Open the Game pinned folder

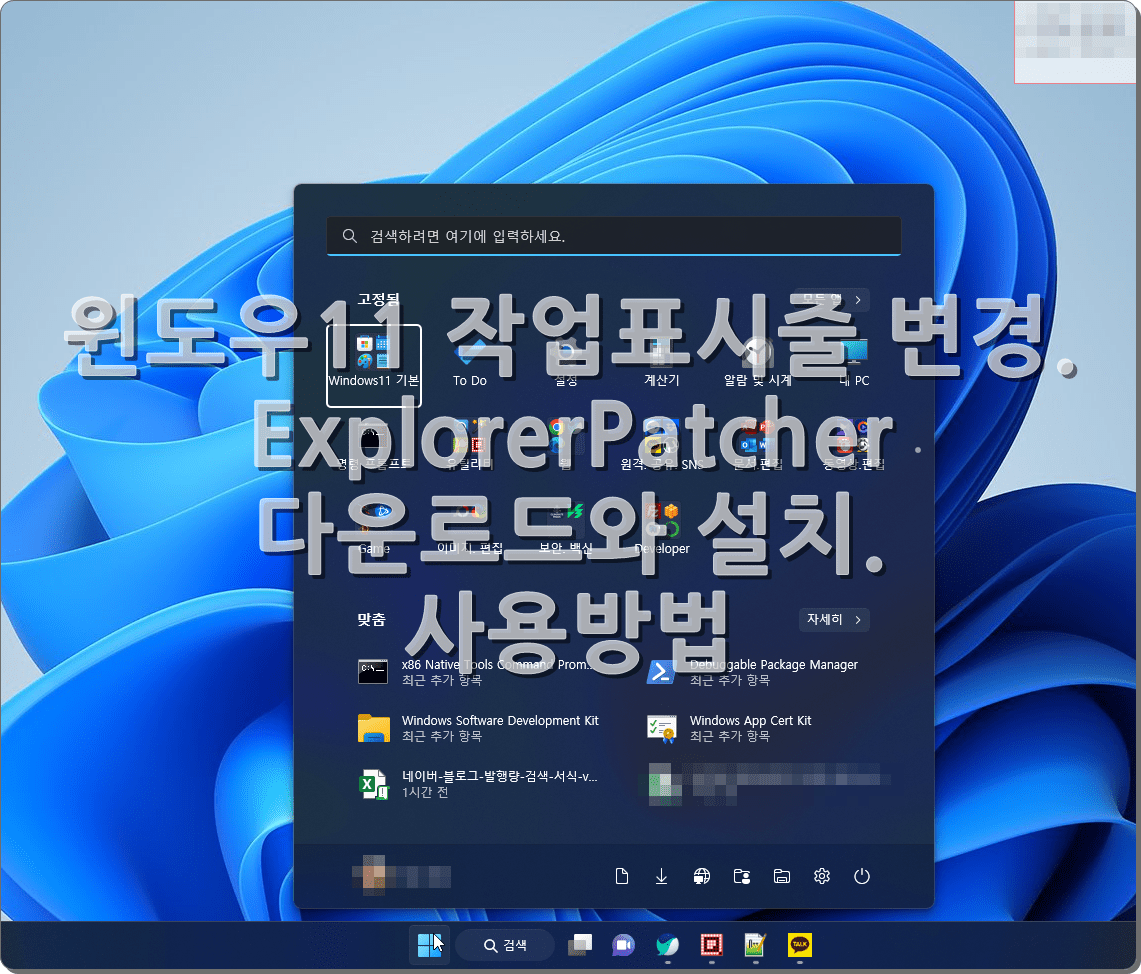(x=374, y=530)
